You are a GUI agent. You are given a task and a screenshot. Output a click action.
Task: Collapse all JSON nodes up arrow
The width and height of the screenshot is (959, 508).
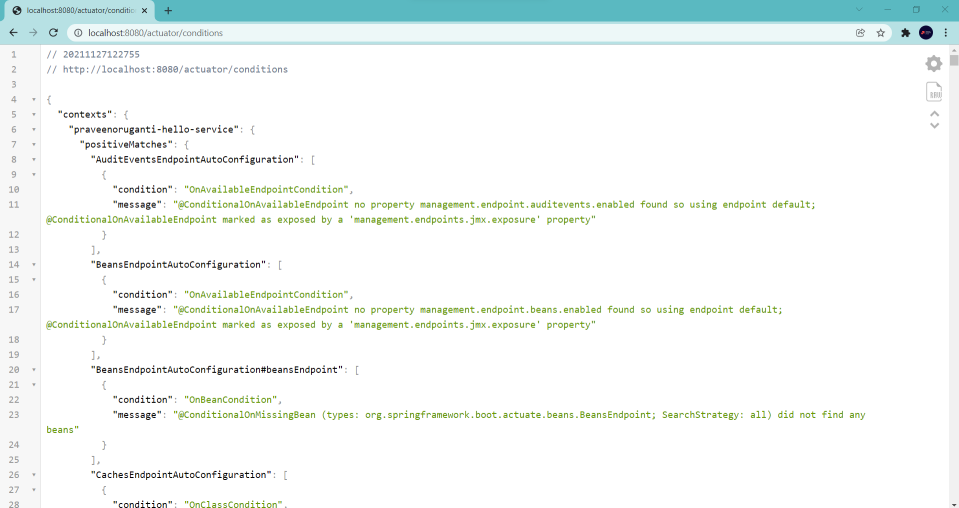[935, 114]
